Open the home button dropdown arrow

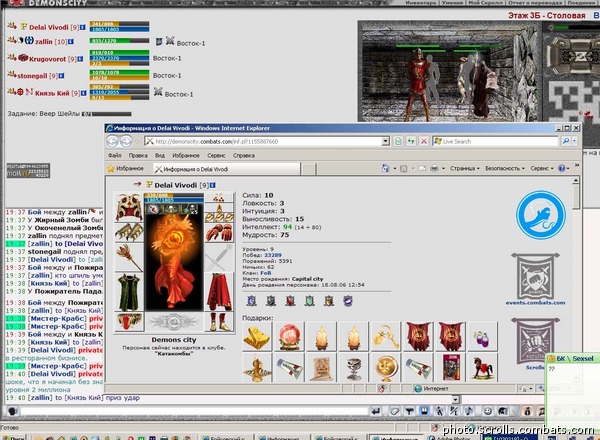pos(395,168)
